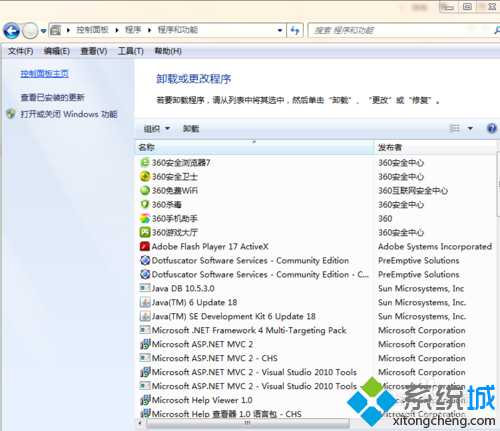Click .NET Framework 4 Multi-Targeting Pack icon
The height and width of the screenshot is (431, 500).
(x=145, y=330)
